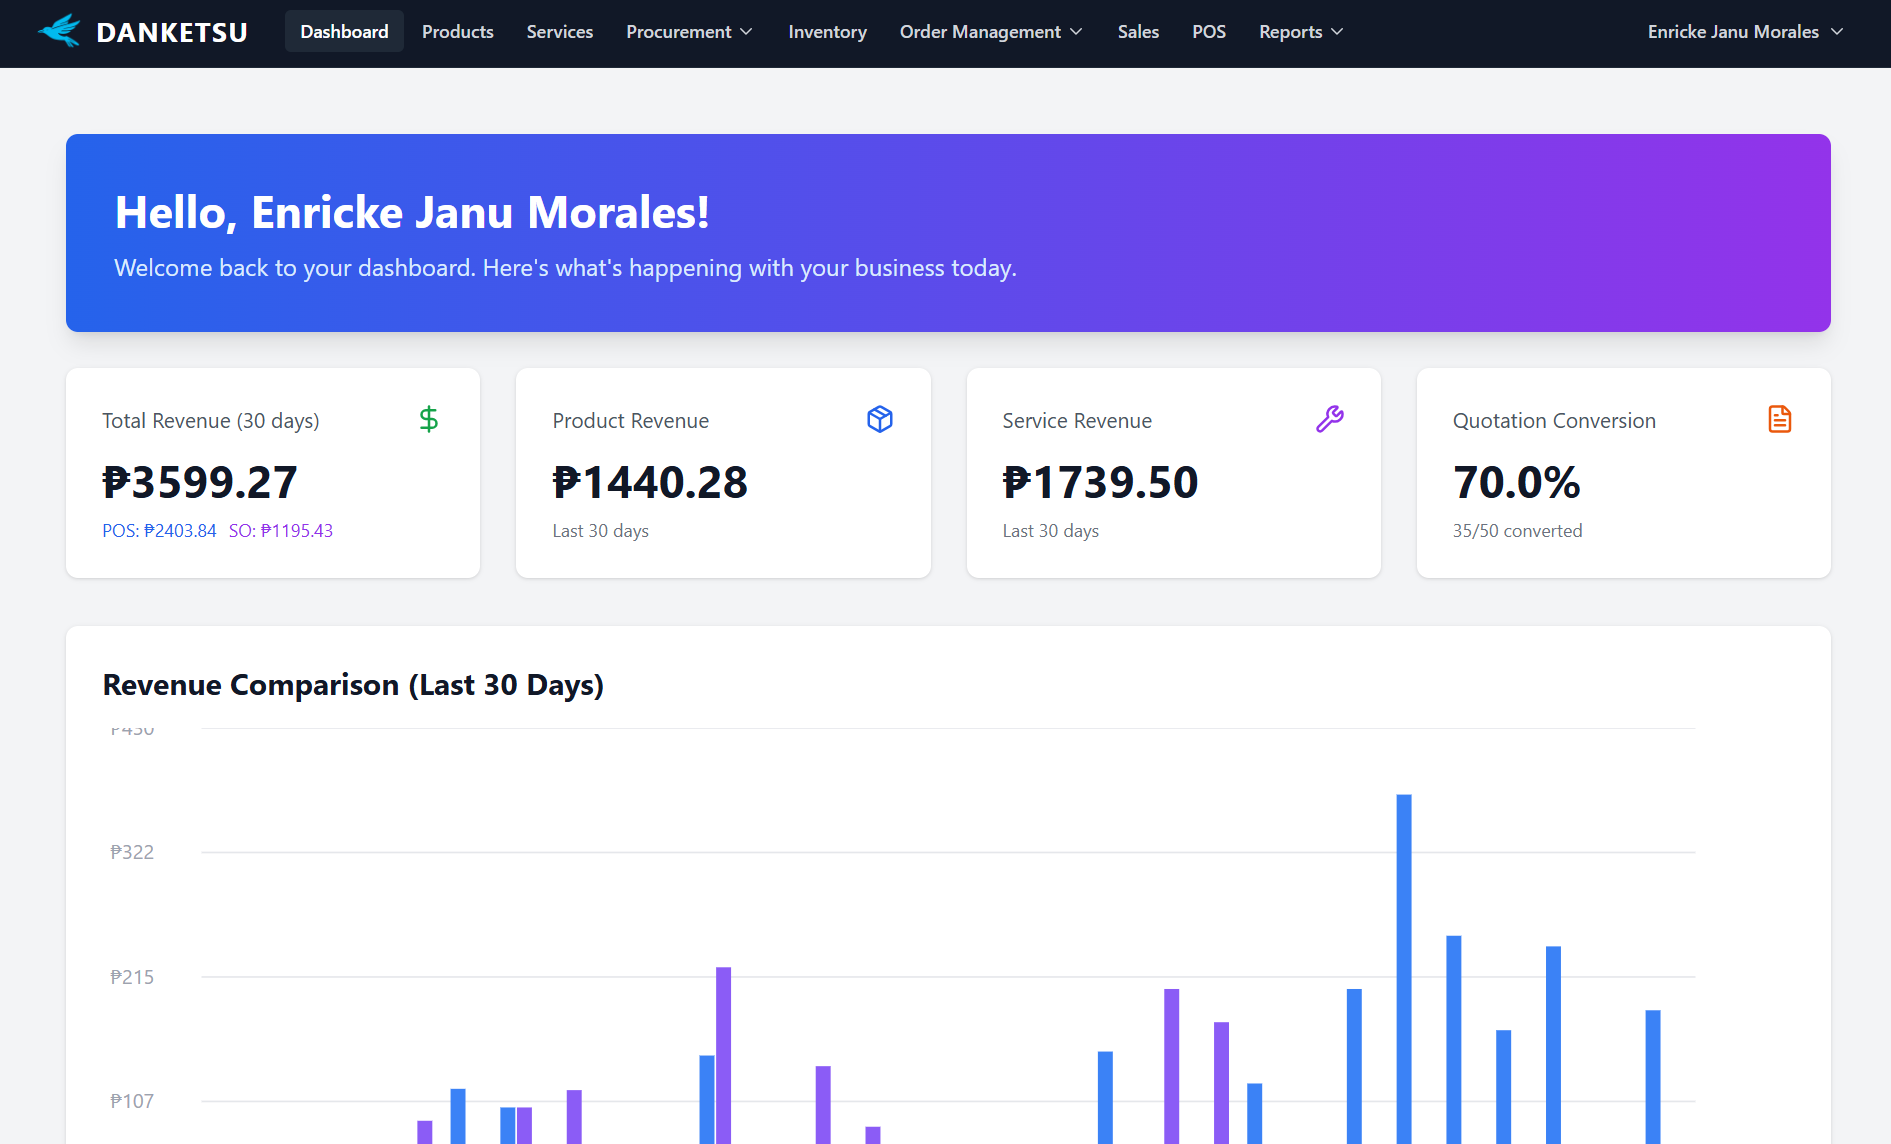Open the Inventory page
This screenshot has height=1144, width=1891.
coord(827,31)
